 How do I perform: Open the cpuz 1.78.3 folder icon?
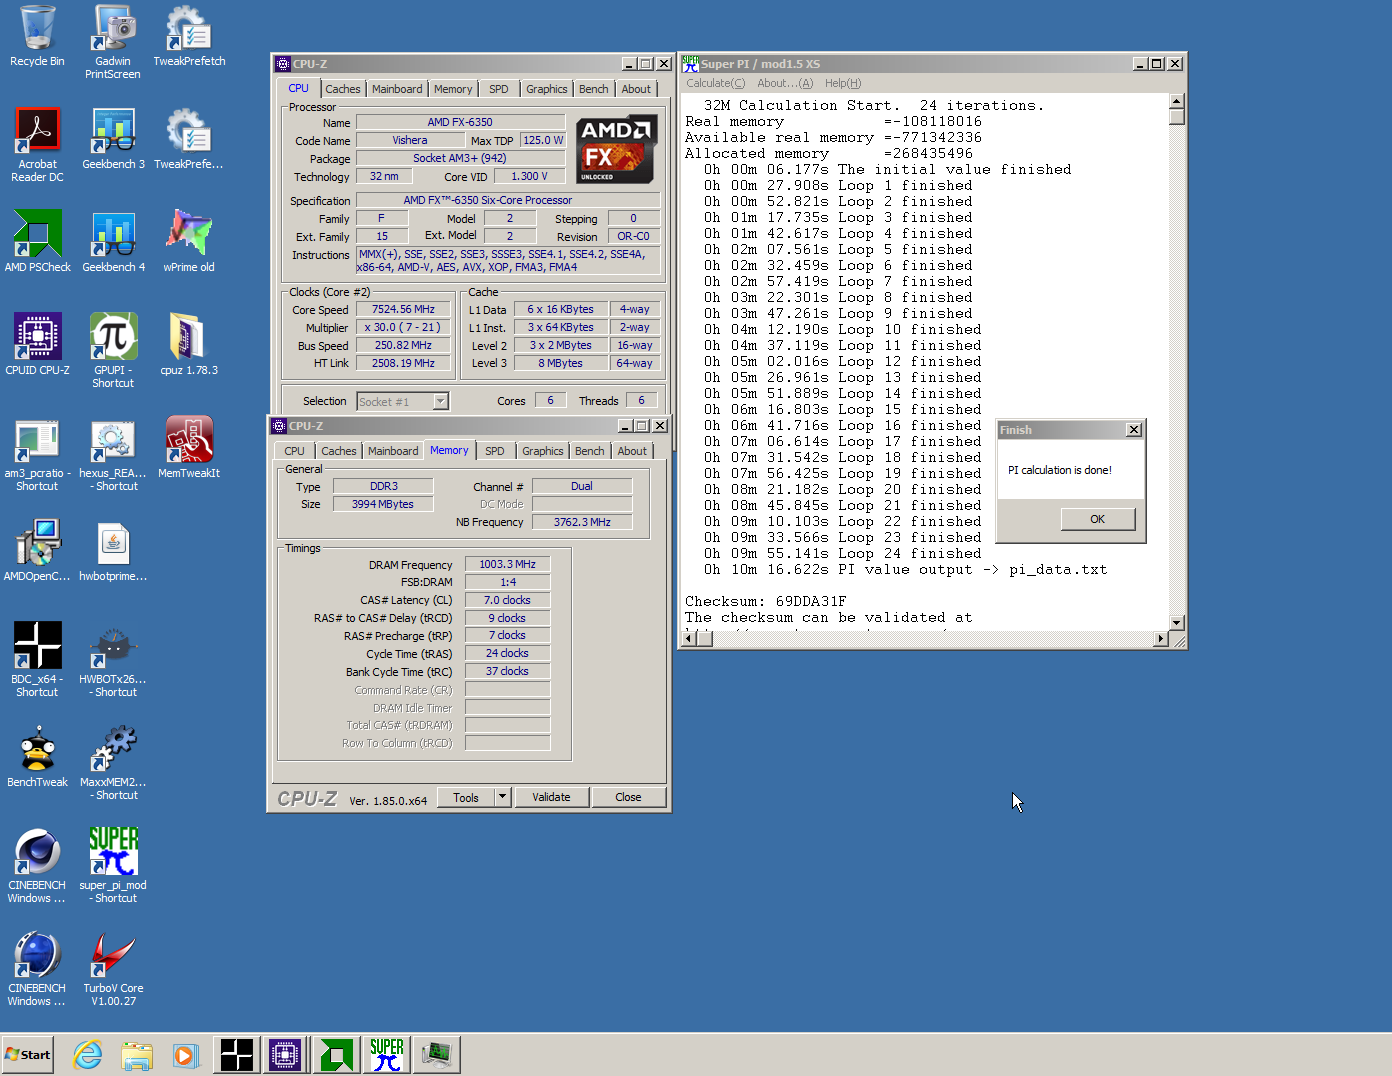click(189, 345)
